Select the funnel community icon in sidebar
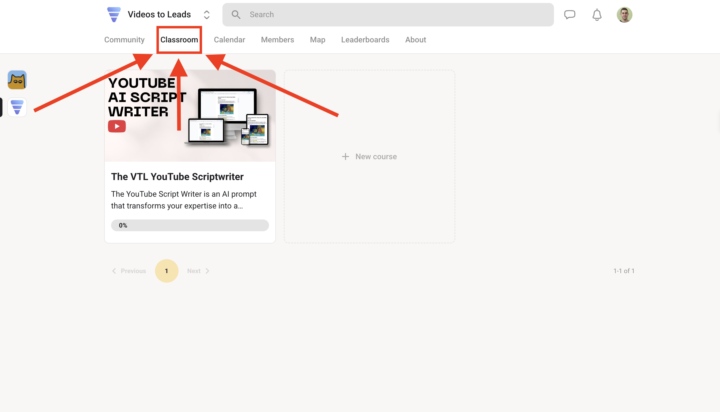Screen dimensions: 720x412 click(x=17, y=107)
